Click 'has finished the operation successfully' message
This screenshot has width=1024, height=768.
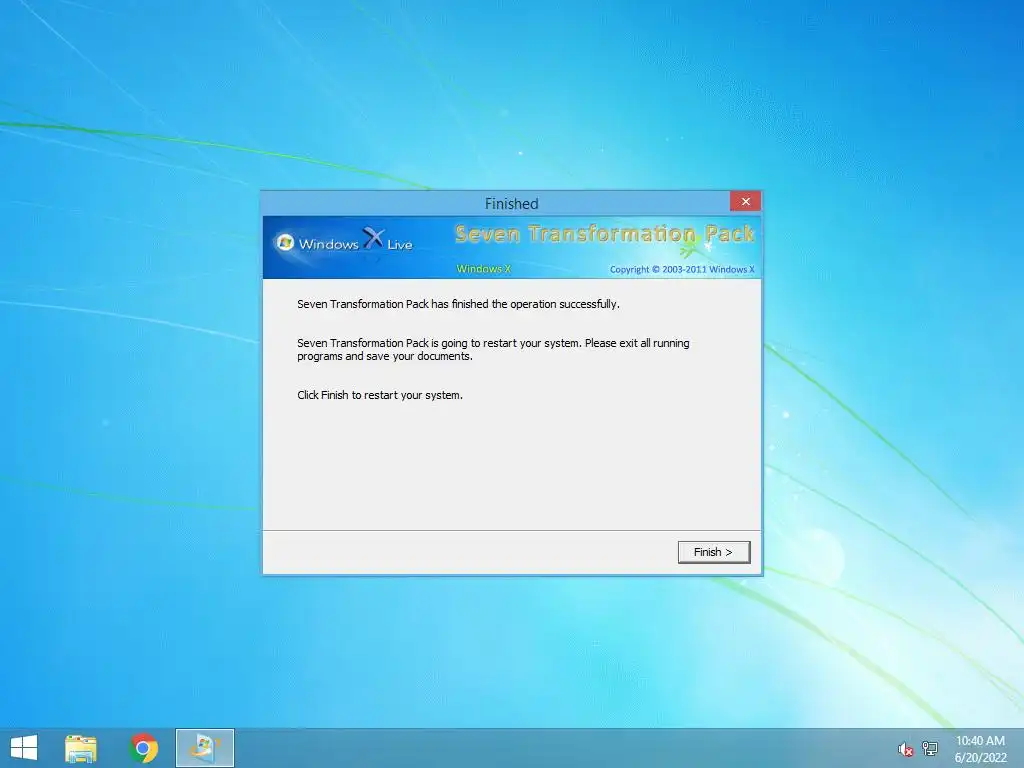[458, 304]
